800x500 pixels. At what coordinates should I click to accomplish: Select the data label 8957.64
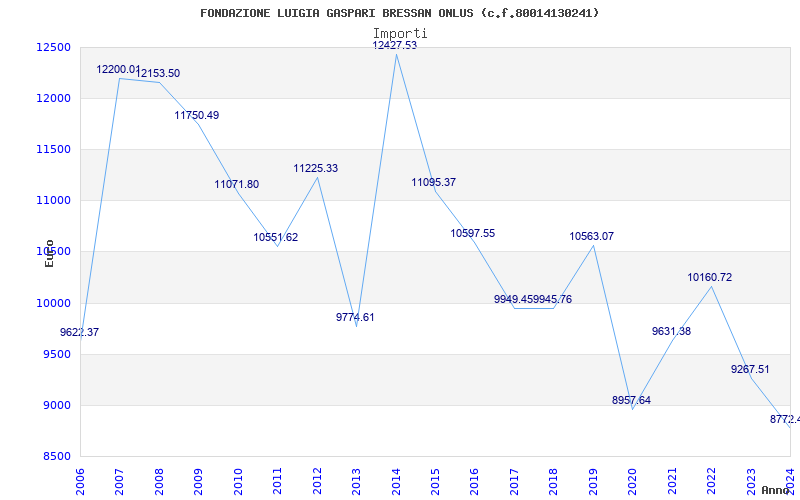click(x=632, y=401)
